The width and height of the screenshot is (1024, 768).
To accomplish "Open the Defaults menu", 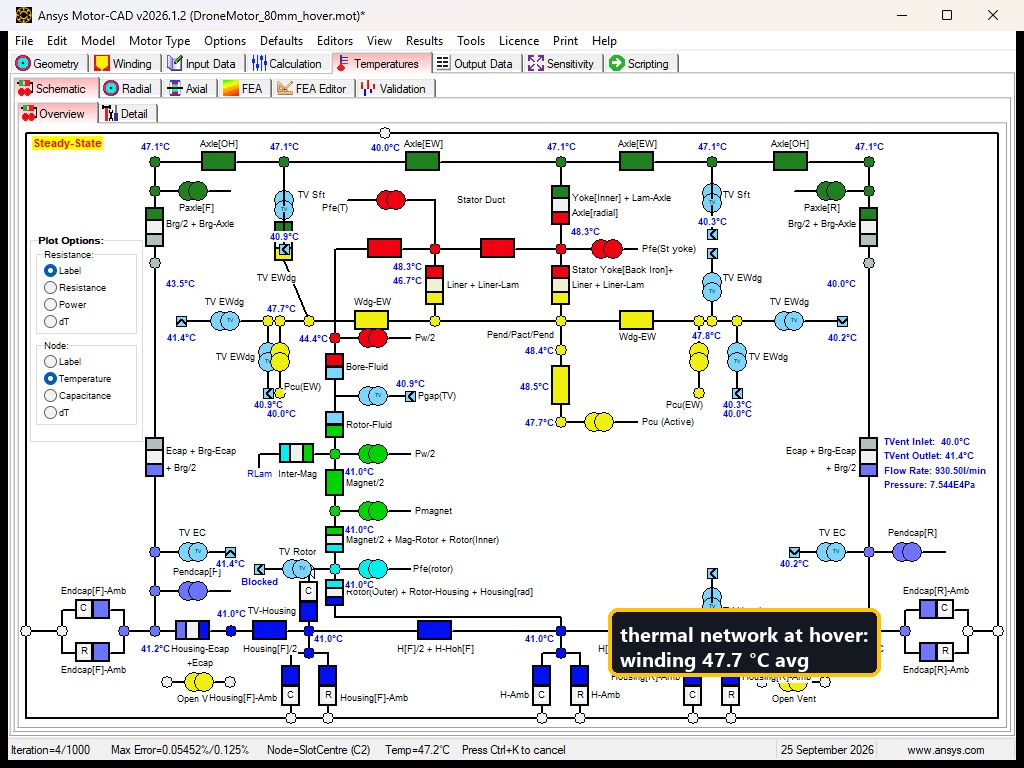I will [x=281, y=40].
